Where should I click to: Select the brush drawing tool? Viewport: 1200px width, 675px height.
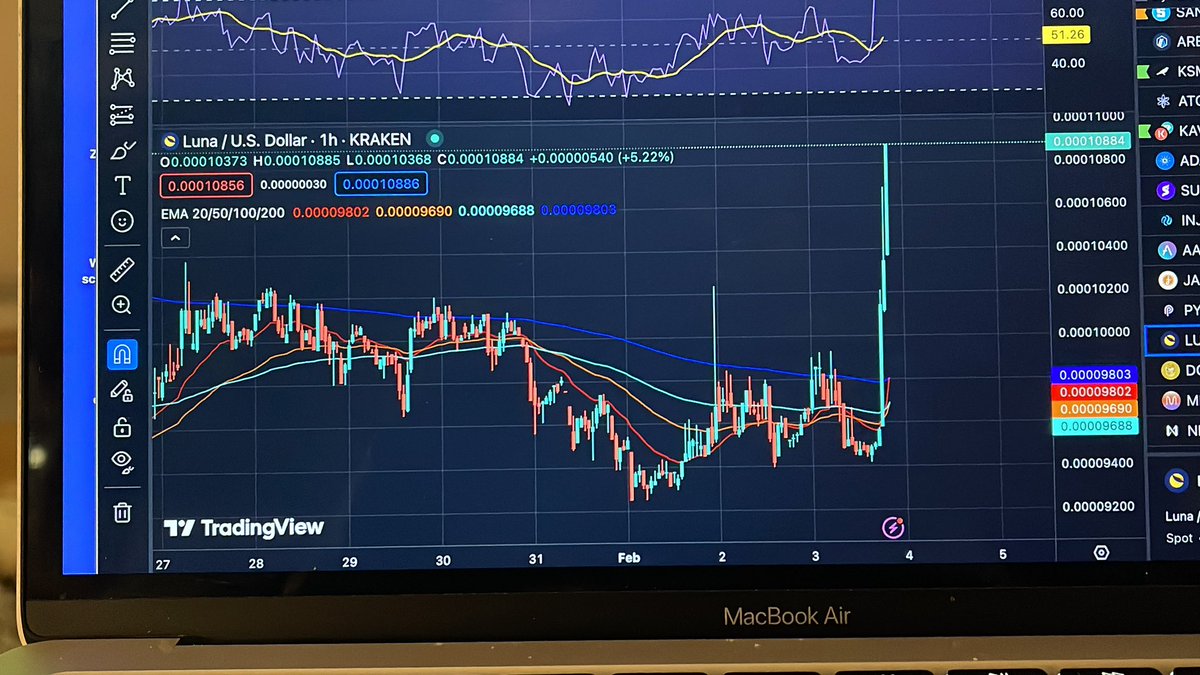pos(121,150)
